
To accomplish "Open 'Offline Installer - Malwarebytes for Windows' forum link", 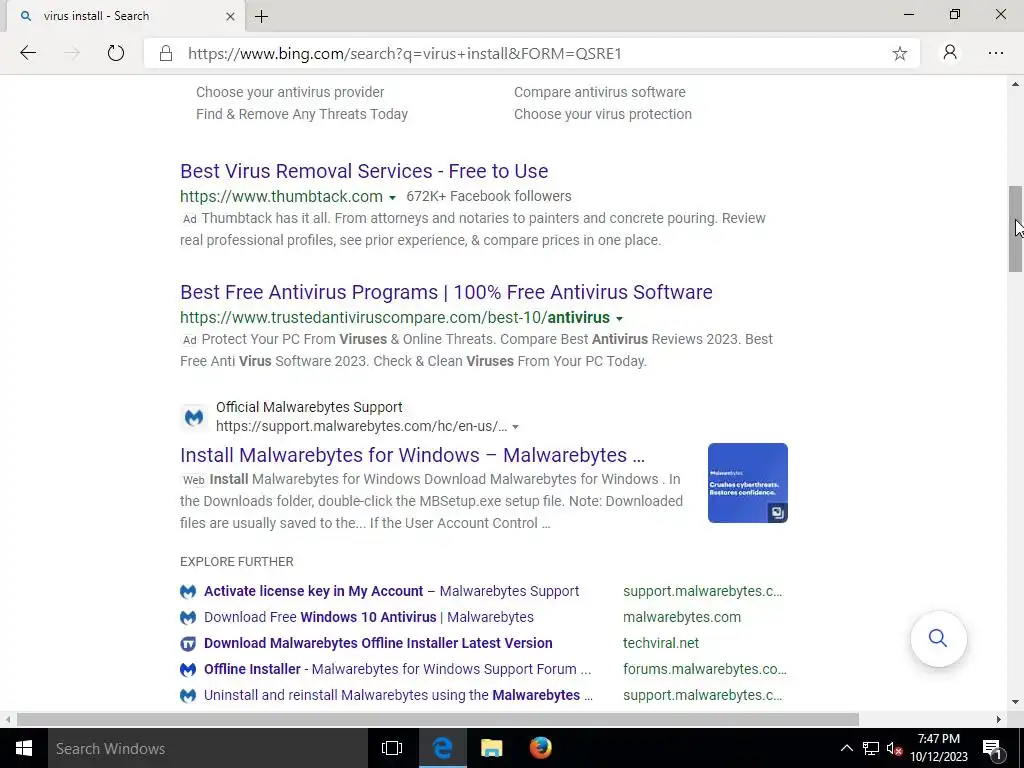I will [x=397, y=669].
